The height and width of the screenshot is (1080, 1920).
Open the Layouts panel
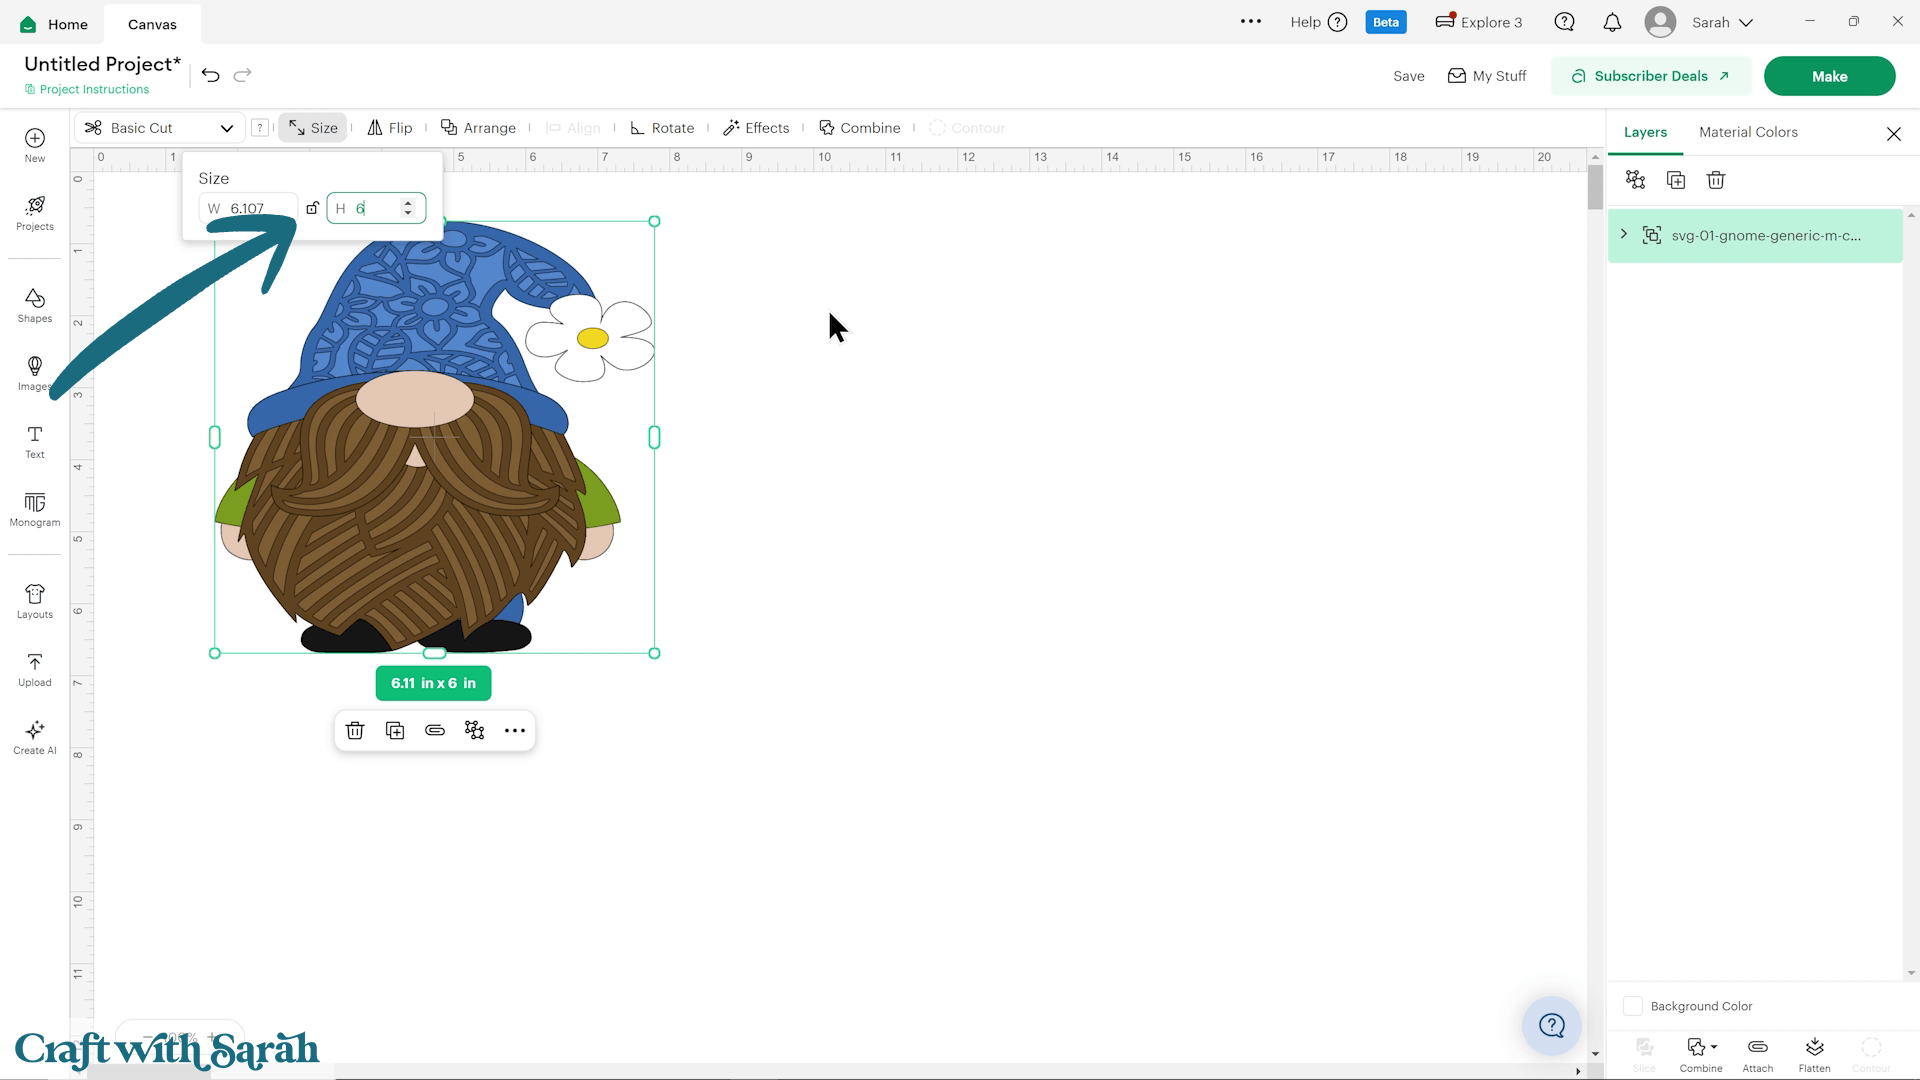pos(35,601)
